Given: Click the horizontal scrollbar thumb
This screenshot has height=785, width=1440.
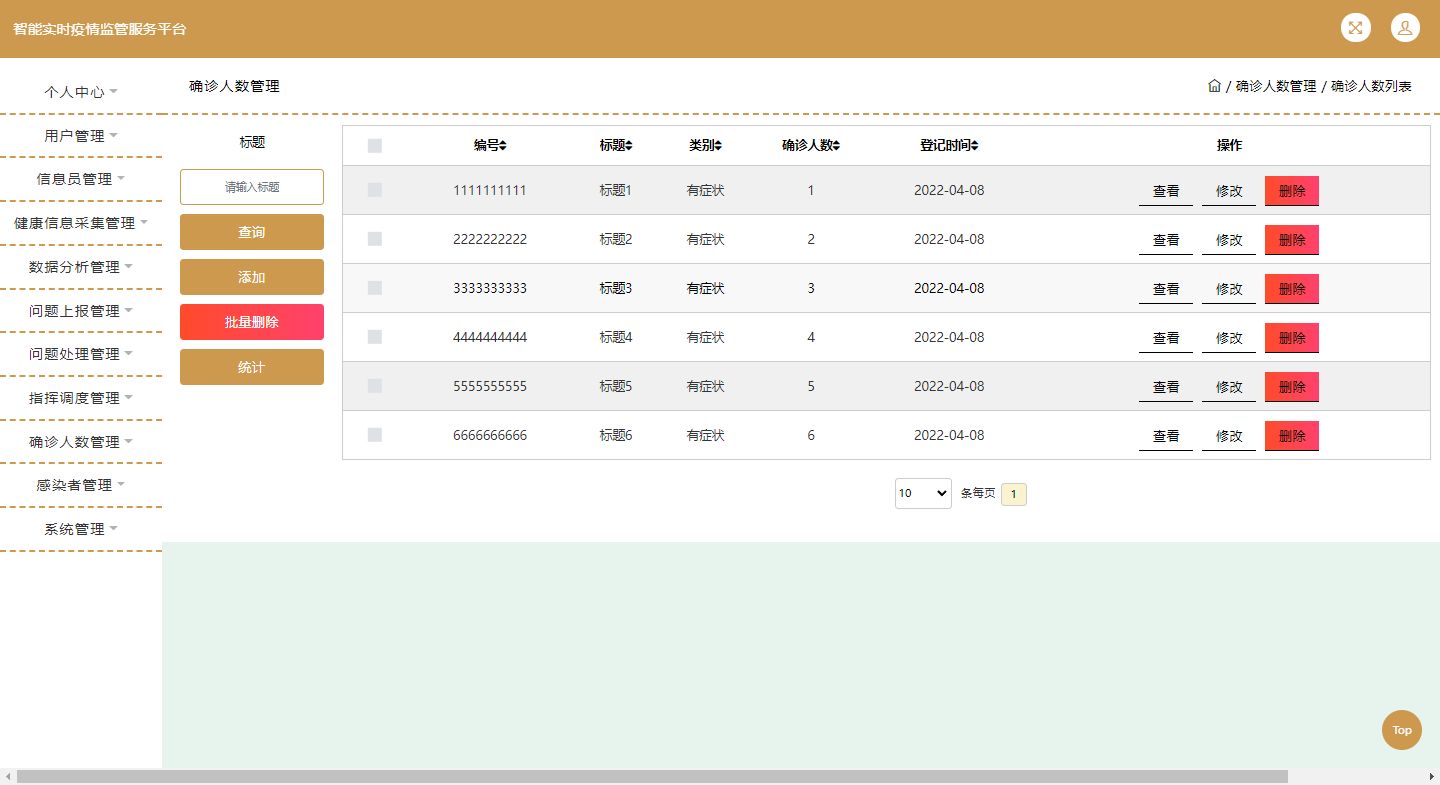Looking at the screenshot, I should [652, 776].
